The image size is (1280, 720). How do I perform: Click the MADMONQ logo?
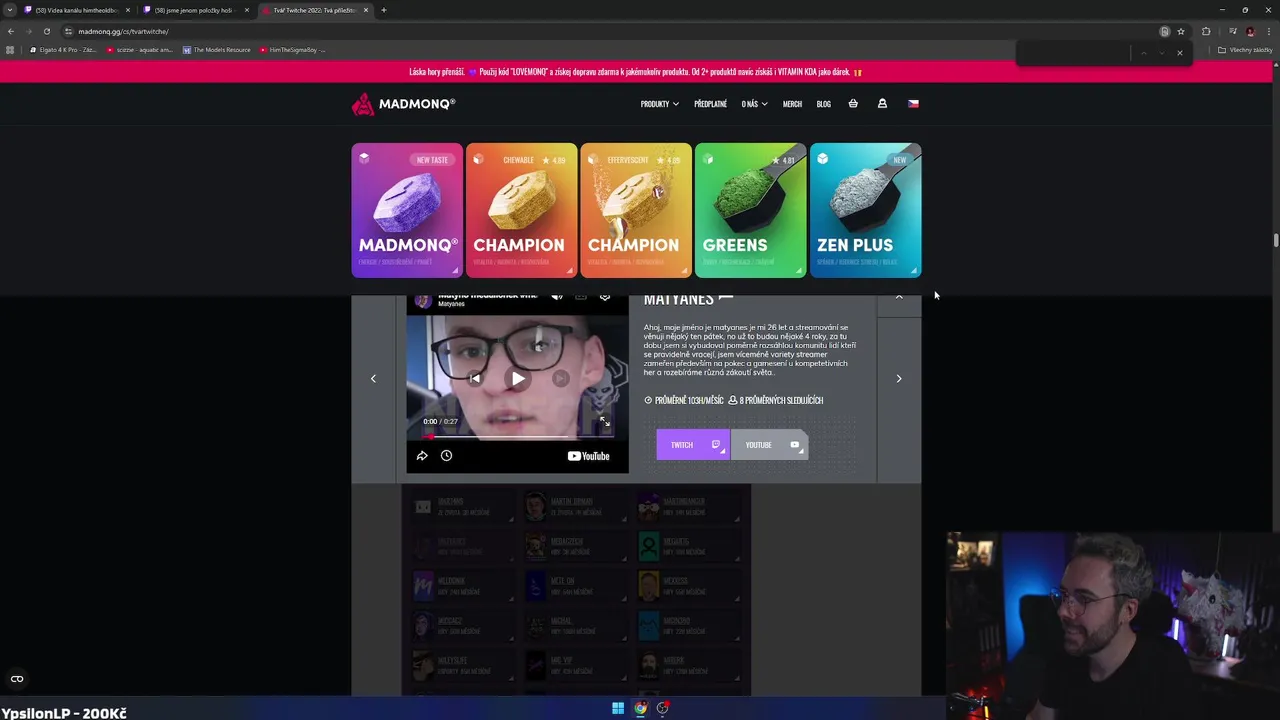404,104
